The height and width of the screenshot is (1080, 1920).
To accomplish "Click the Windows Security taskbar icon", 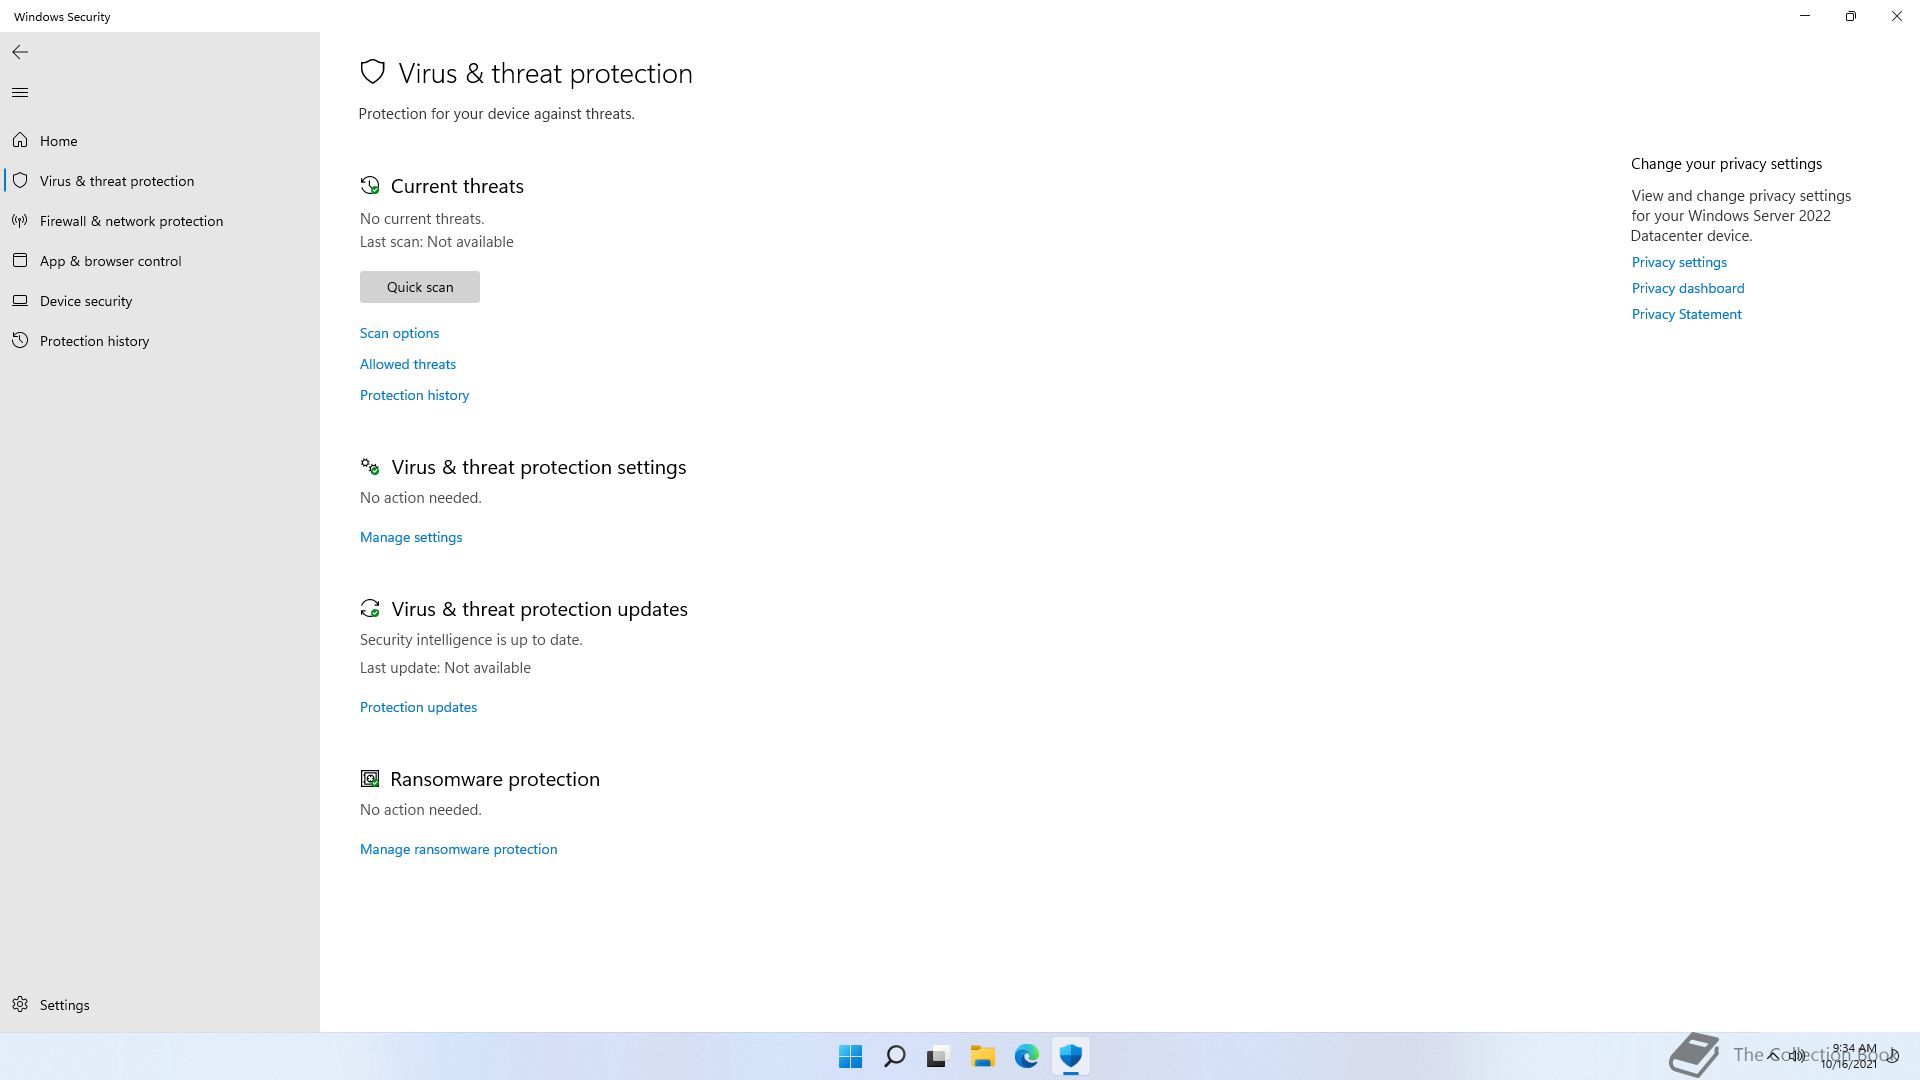I will tap(1071, 1056).
